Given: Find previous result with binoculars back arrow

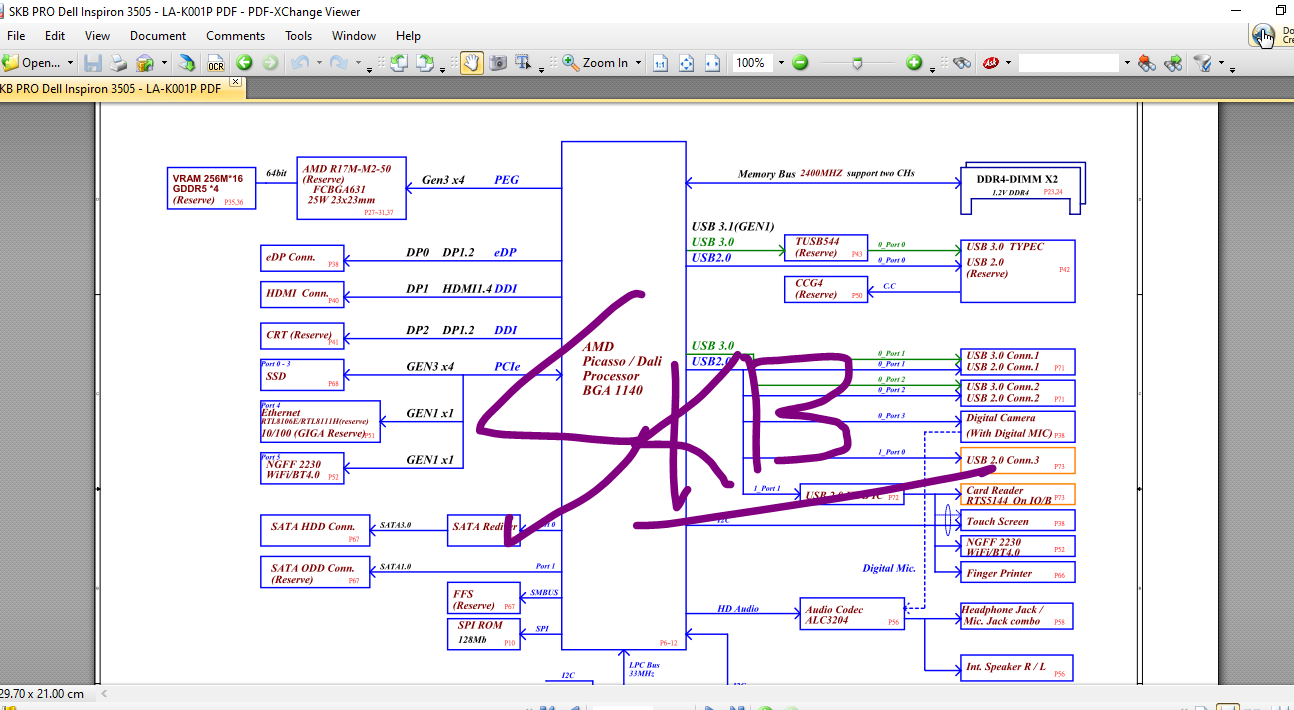Looking at the screenshot, I should click(1146, 63).
